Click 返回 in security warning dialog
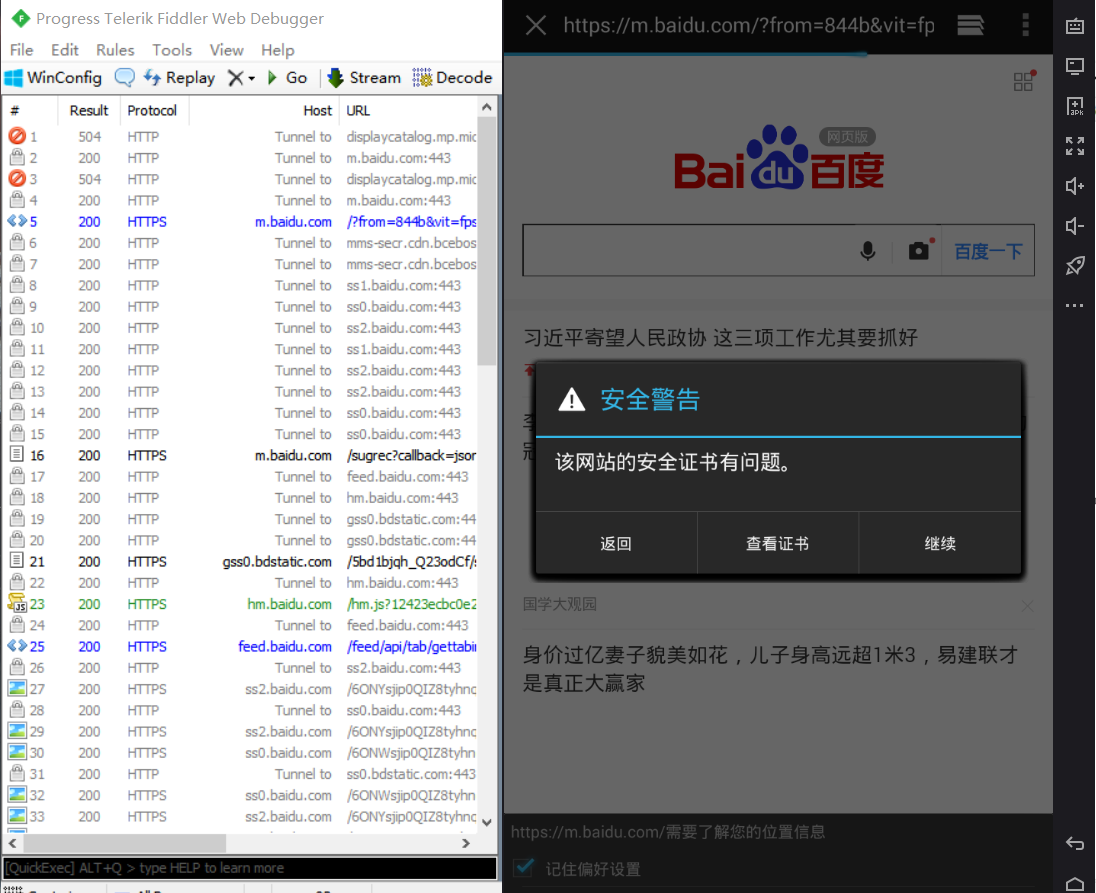1096x893 pixels. pyautogui.click(x=616, y=543)
